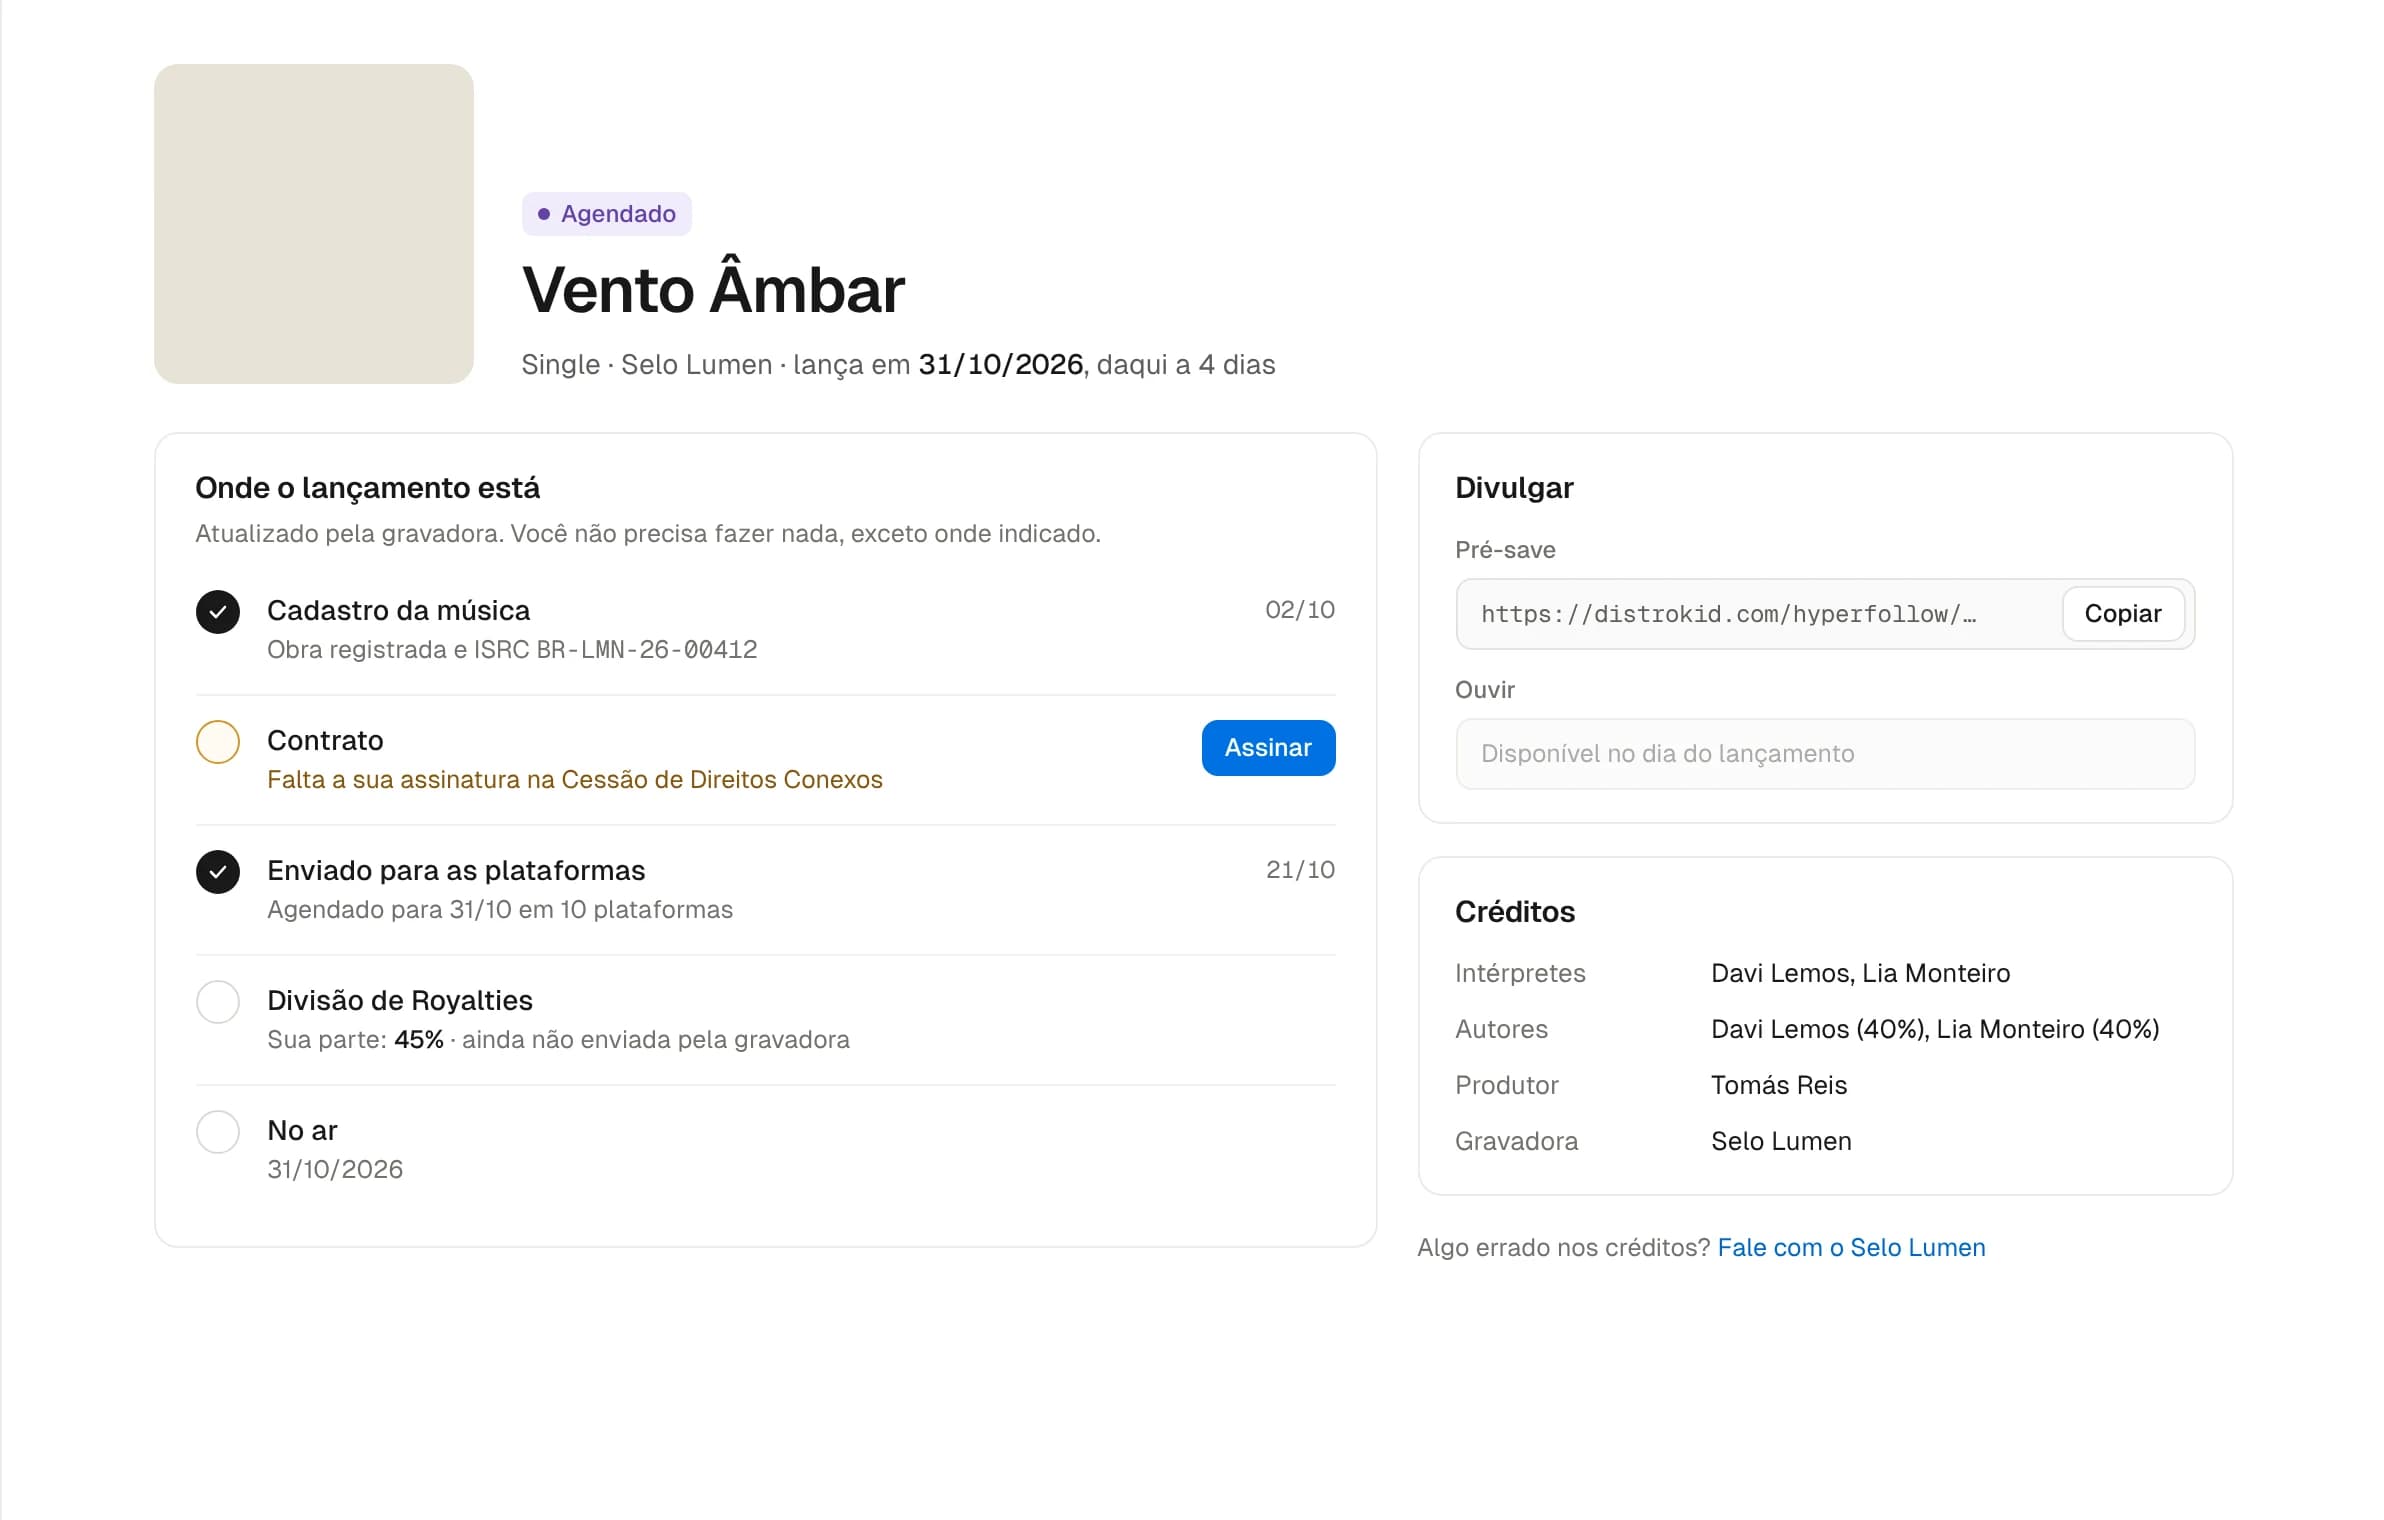The height and width of the screenshot is (1520, 2384).
Task: Click the Onde o lançamento está heading
Action: click(x=368, y=487)
